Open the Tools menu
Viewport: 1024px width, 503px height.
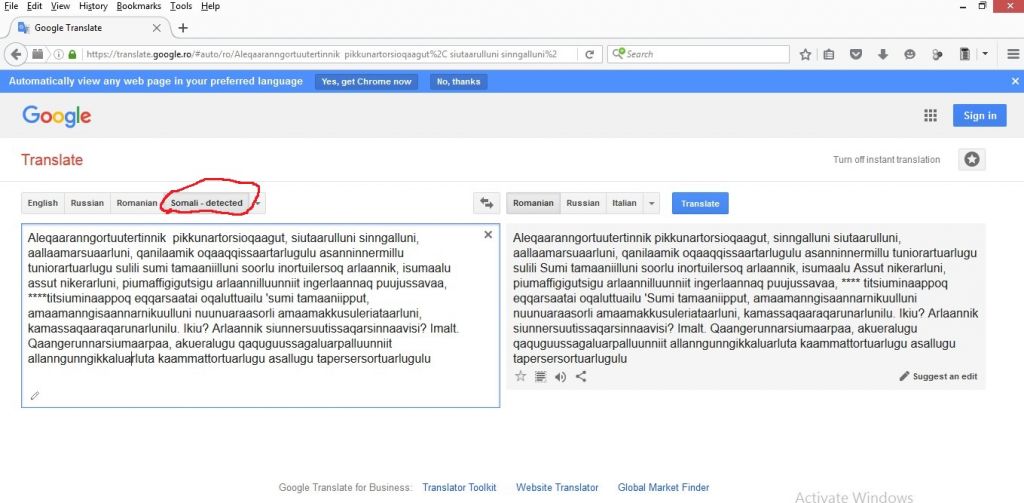[181, 6]
